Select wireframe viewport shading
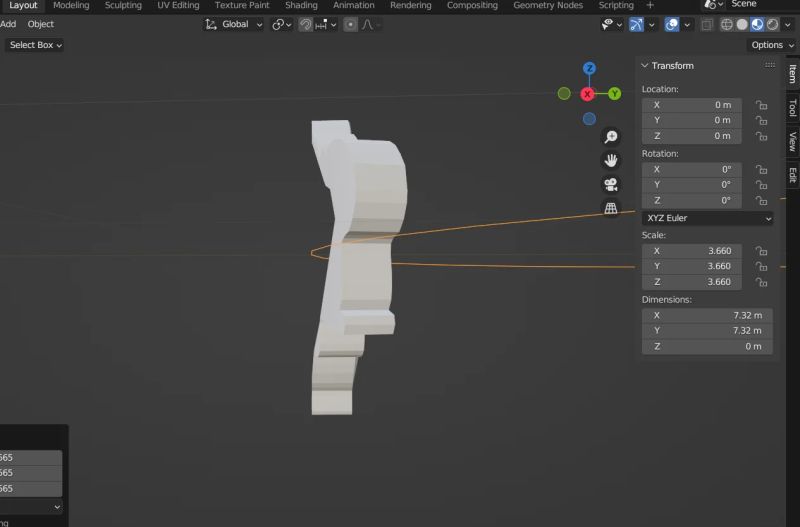This screenshot has height=527, width=800. point(727,24)
